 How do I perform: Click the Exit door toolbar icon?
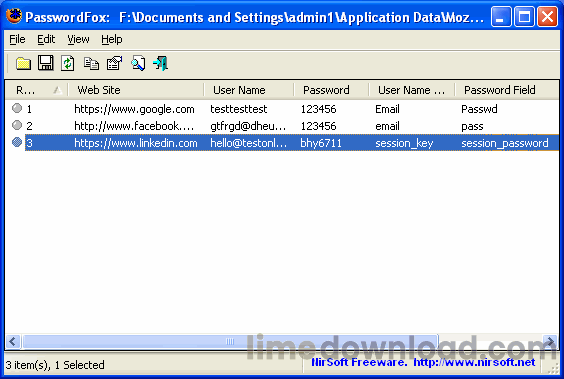[160, 64]
